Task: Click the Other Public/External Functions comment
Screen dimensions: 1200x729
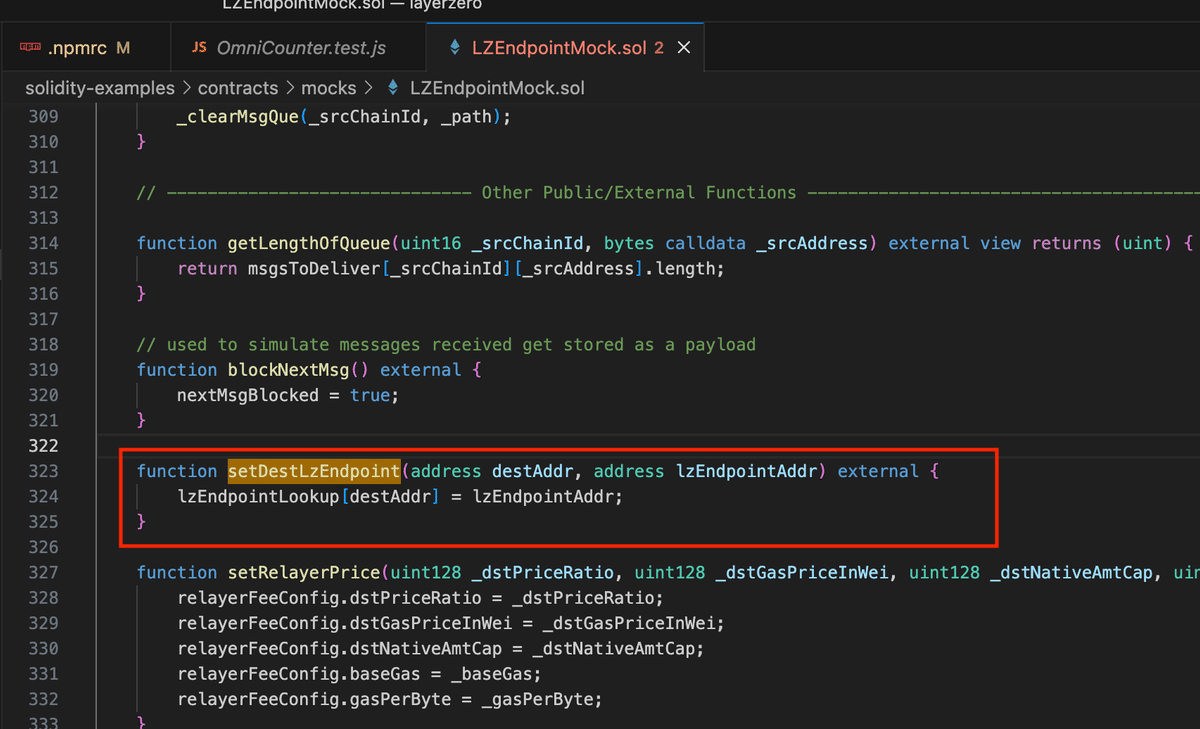Action: click(x=639, y=192)
